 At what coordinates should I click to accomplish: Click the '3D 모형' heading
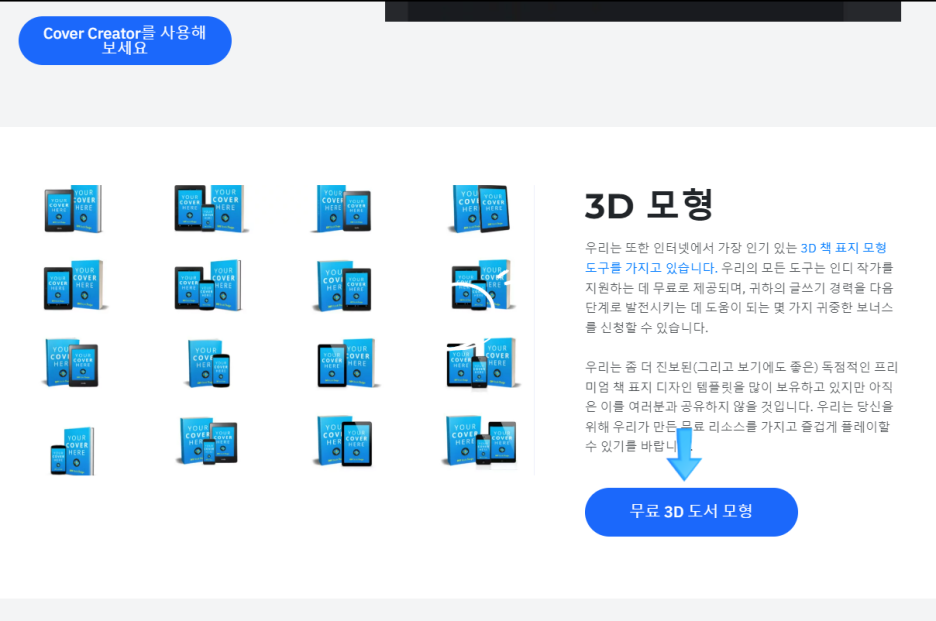[x=648, y=205]
